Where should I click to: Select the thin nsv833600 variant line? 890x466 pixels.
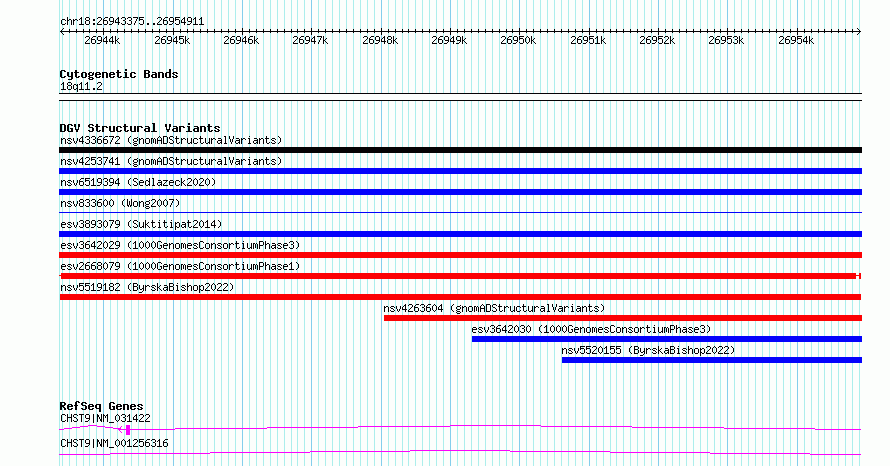point(460,213)
